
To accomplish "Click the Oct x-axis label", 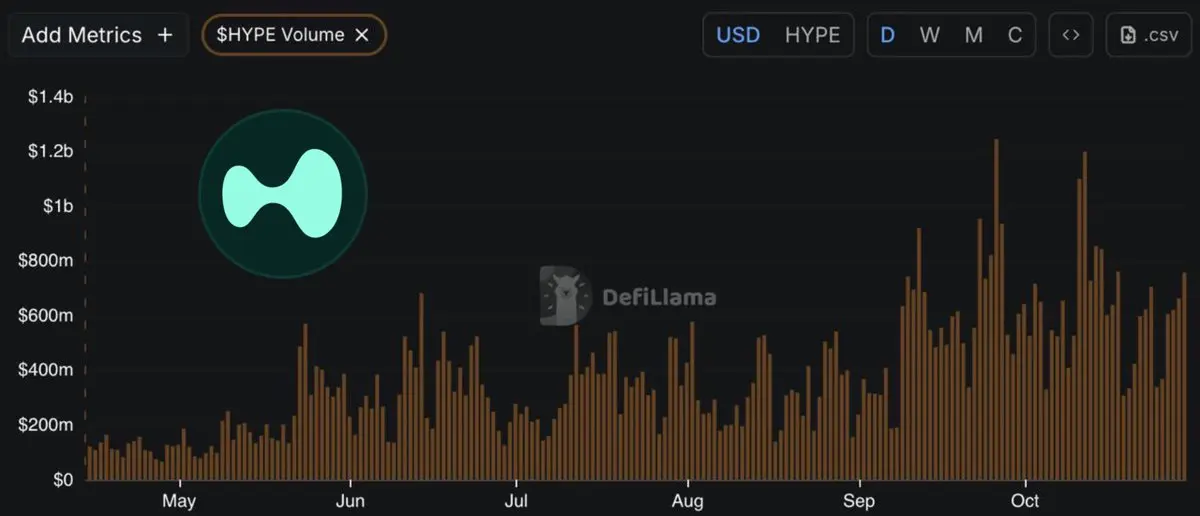I will pyautogui.click(x=1025, y=500).
